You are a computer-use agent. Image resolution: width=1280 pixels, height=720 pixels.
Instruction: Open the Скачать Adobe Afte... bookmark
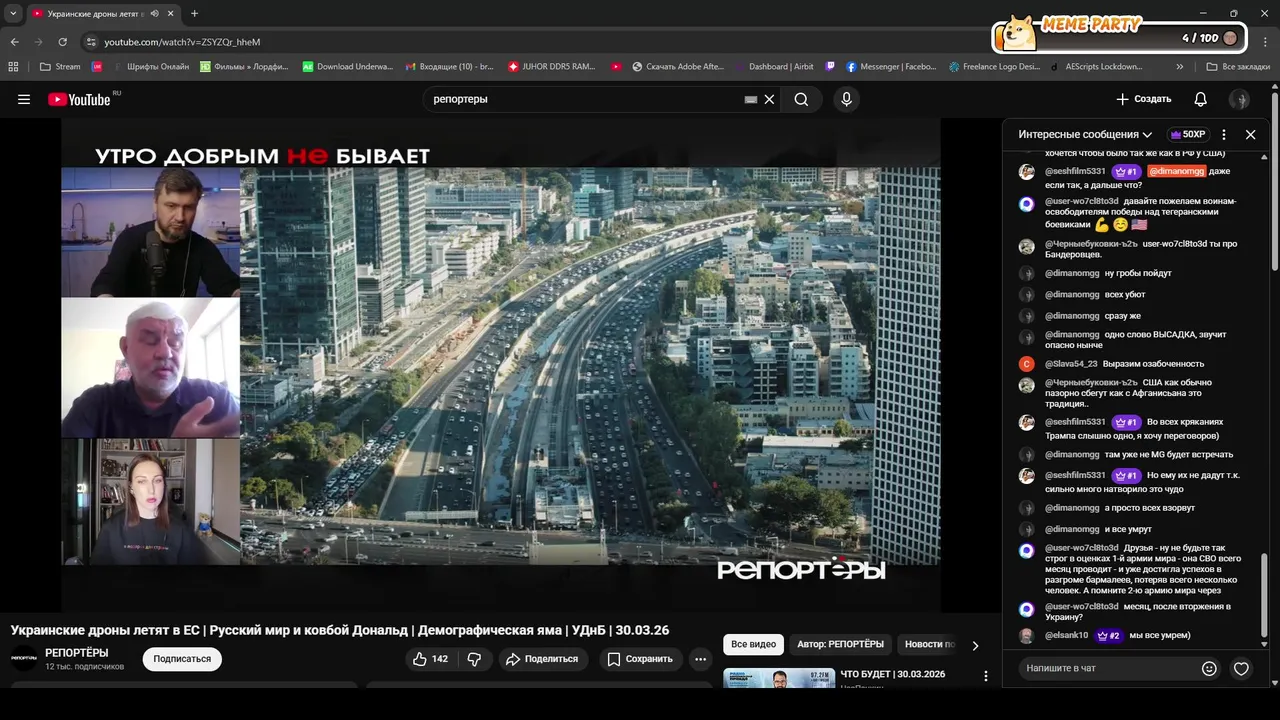click(678, 66)
